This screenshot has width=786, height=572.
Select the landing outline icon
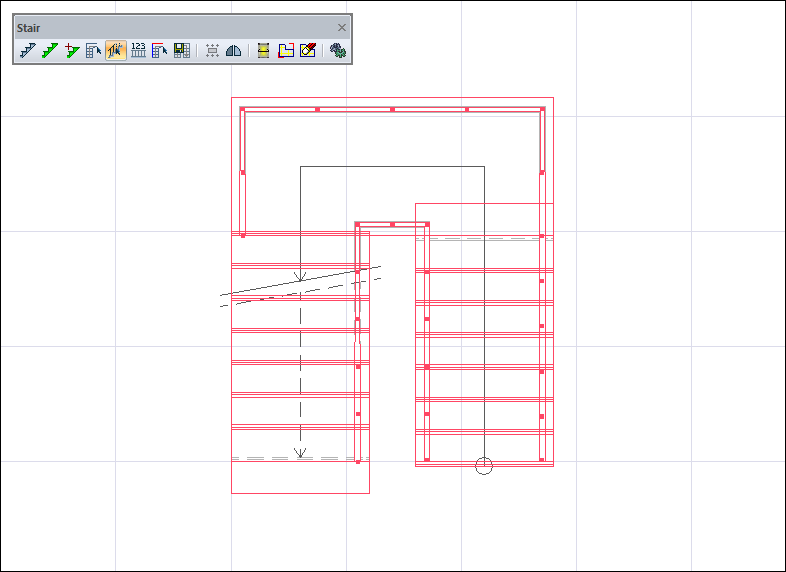click(x=285, y=50)
